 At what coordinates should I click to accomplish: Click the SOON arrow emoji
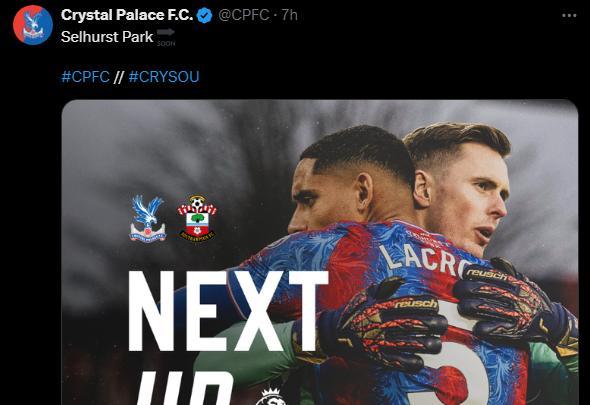(x=166, y=37)
